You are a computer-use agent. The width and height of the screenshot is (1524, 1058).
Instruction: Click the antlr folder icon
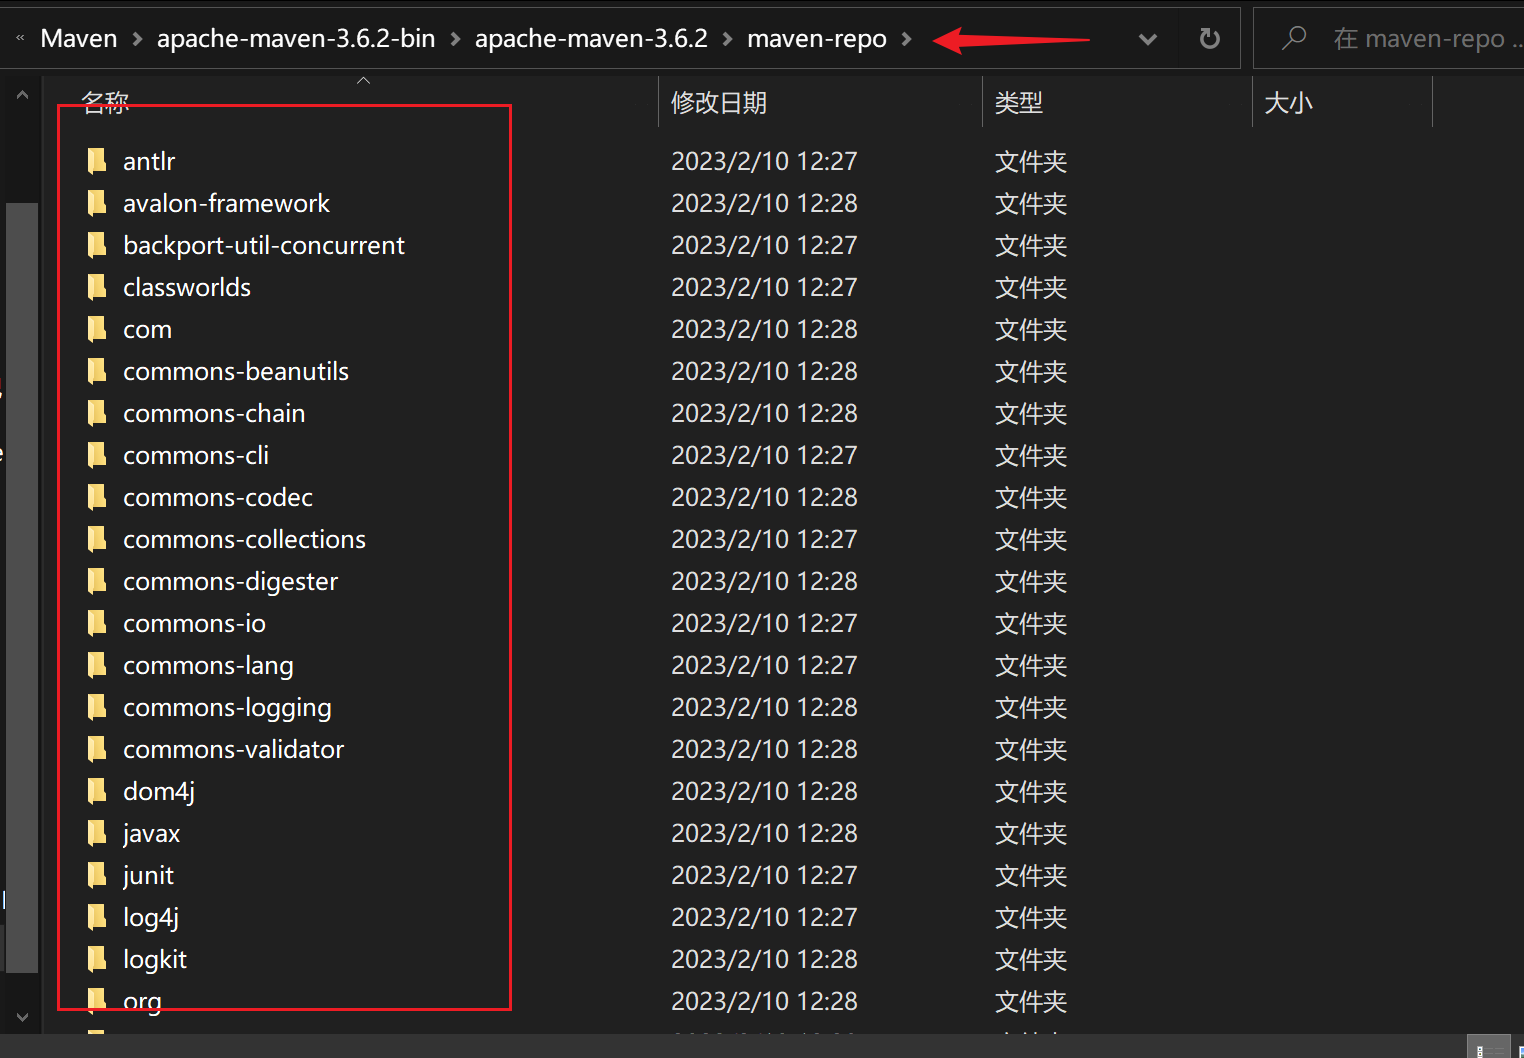pos(97,161)
